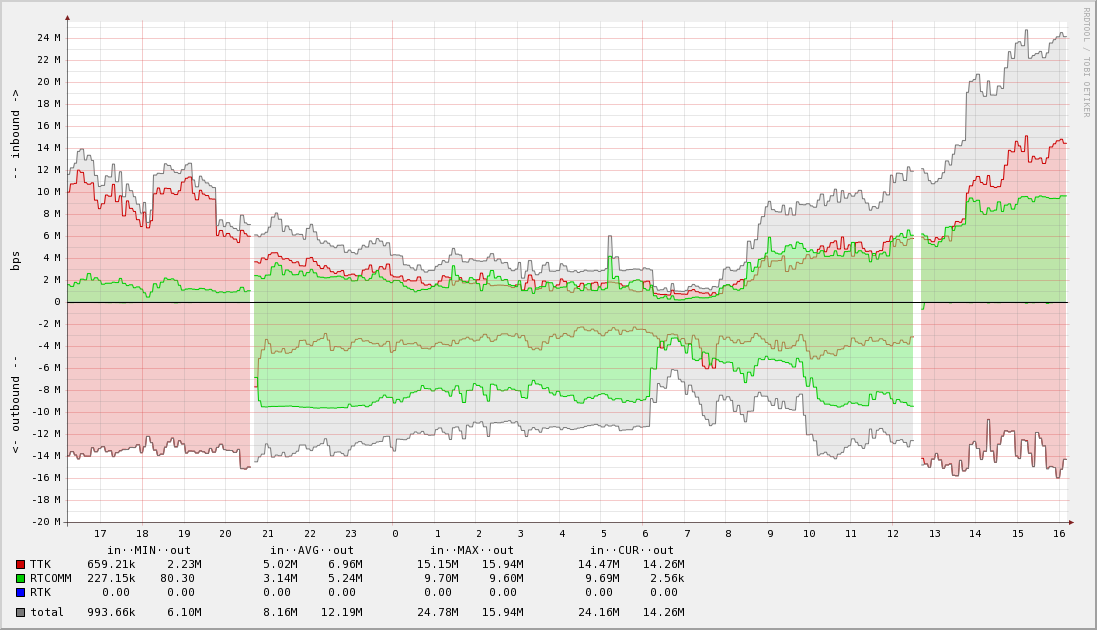Click the 'in··MAX··out' column header
Image resolution: width=1097 pixels, height=630 pixels.
click(471, 550)
